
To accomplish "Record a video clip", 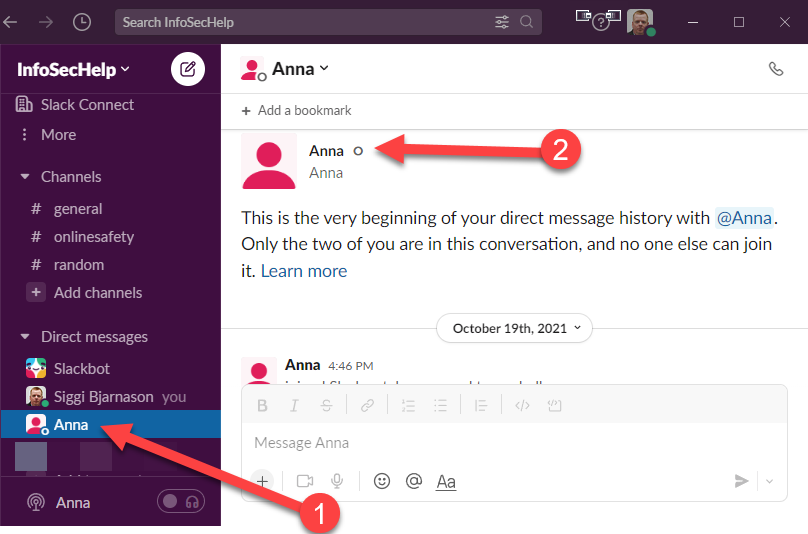I will (305, 481).
